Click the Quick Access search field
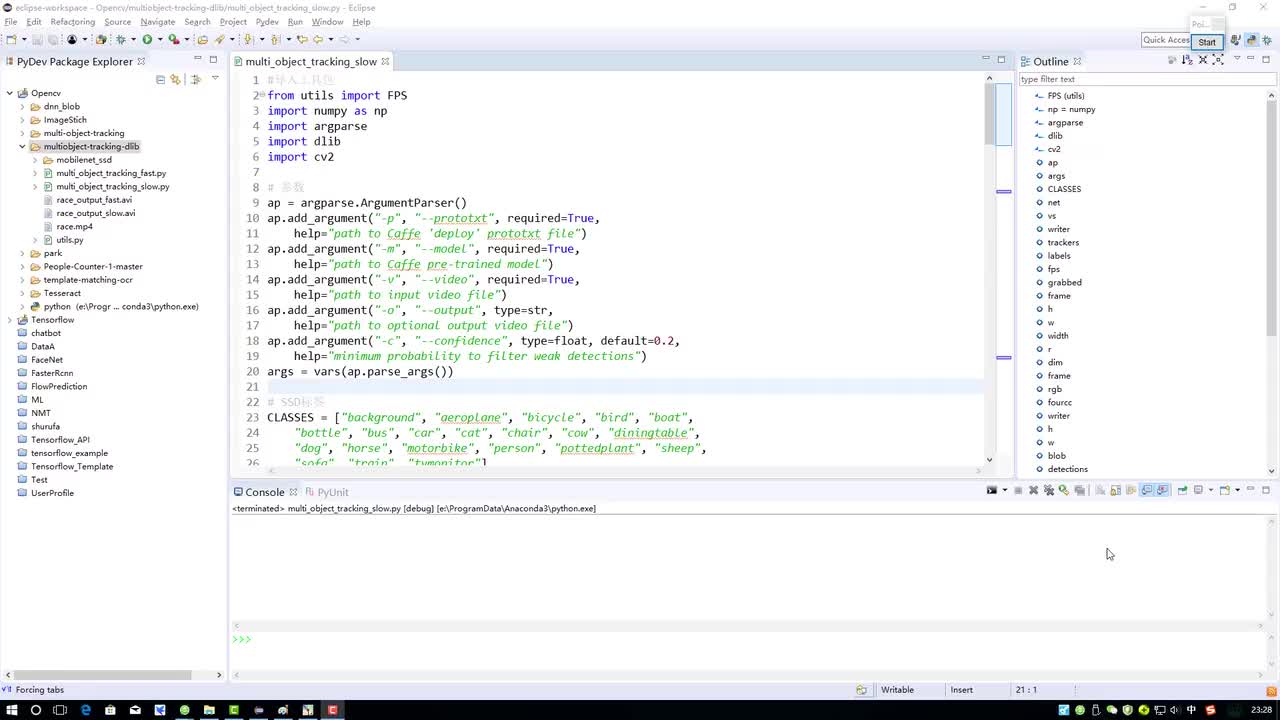Screen dimensions: 1280x720 (1166, 40)
